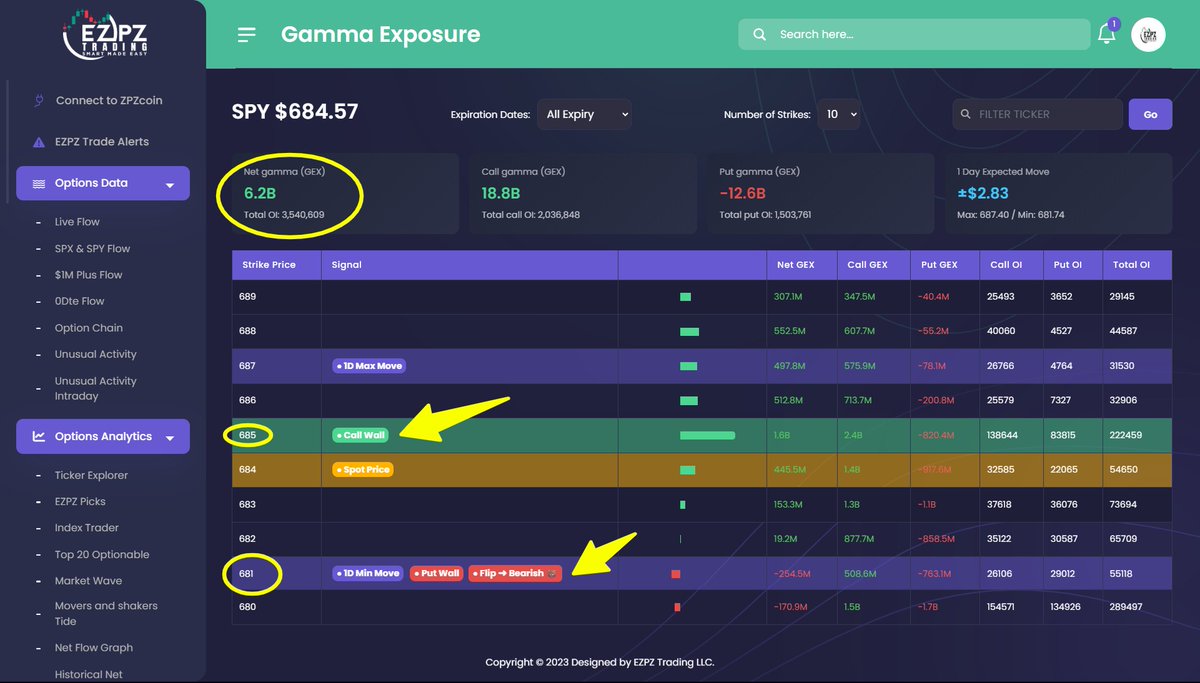Click the Put gamma -12.6B card

click(820, 193)
